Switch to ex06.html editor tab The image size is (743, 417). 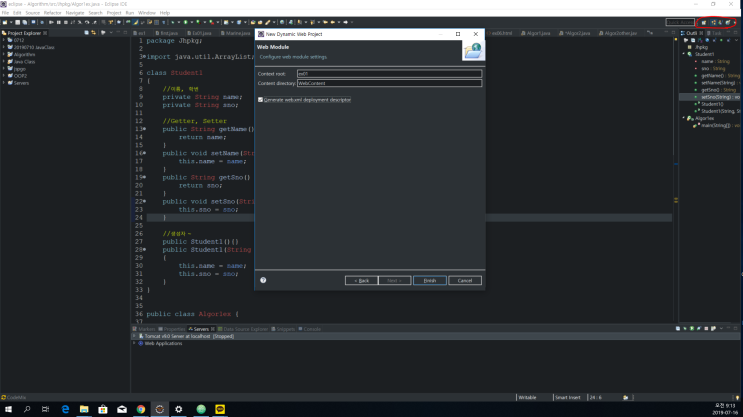click(x=500, y=33)
